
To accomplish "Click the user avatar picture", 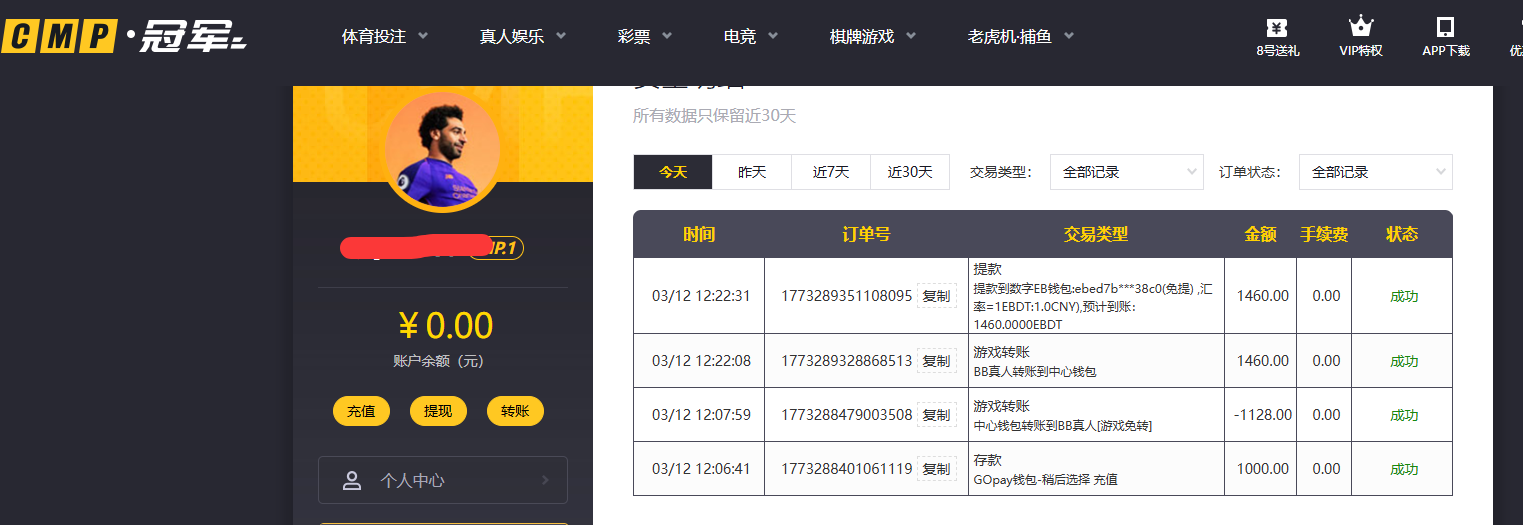I will (x=442, y=149).
